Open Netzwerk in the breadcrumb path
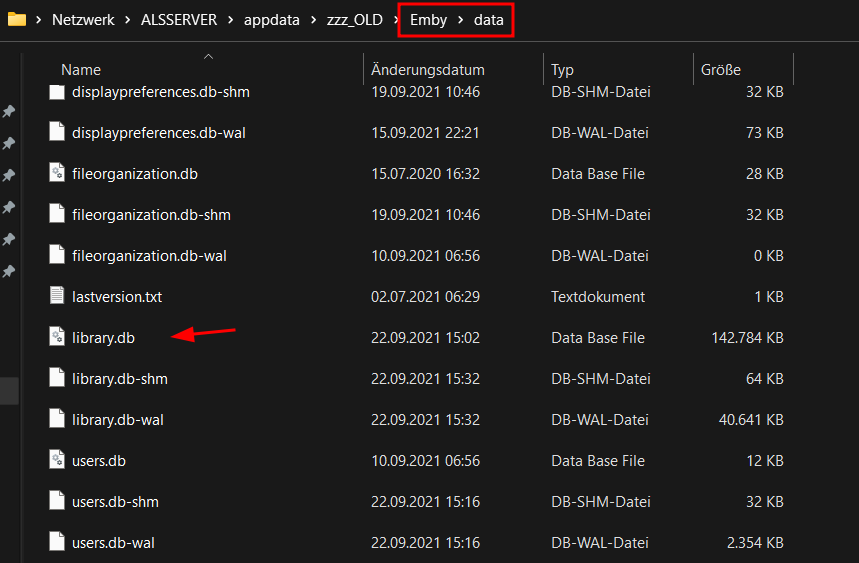 83,20
